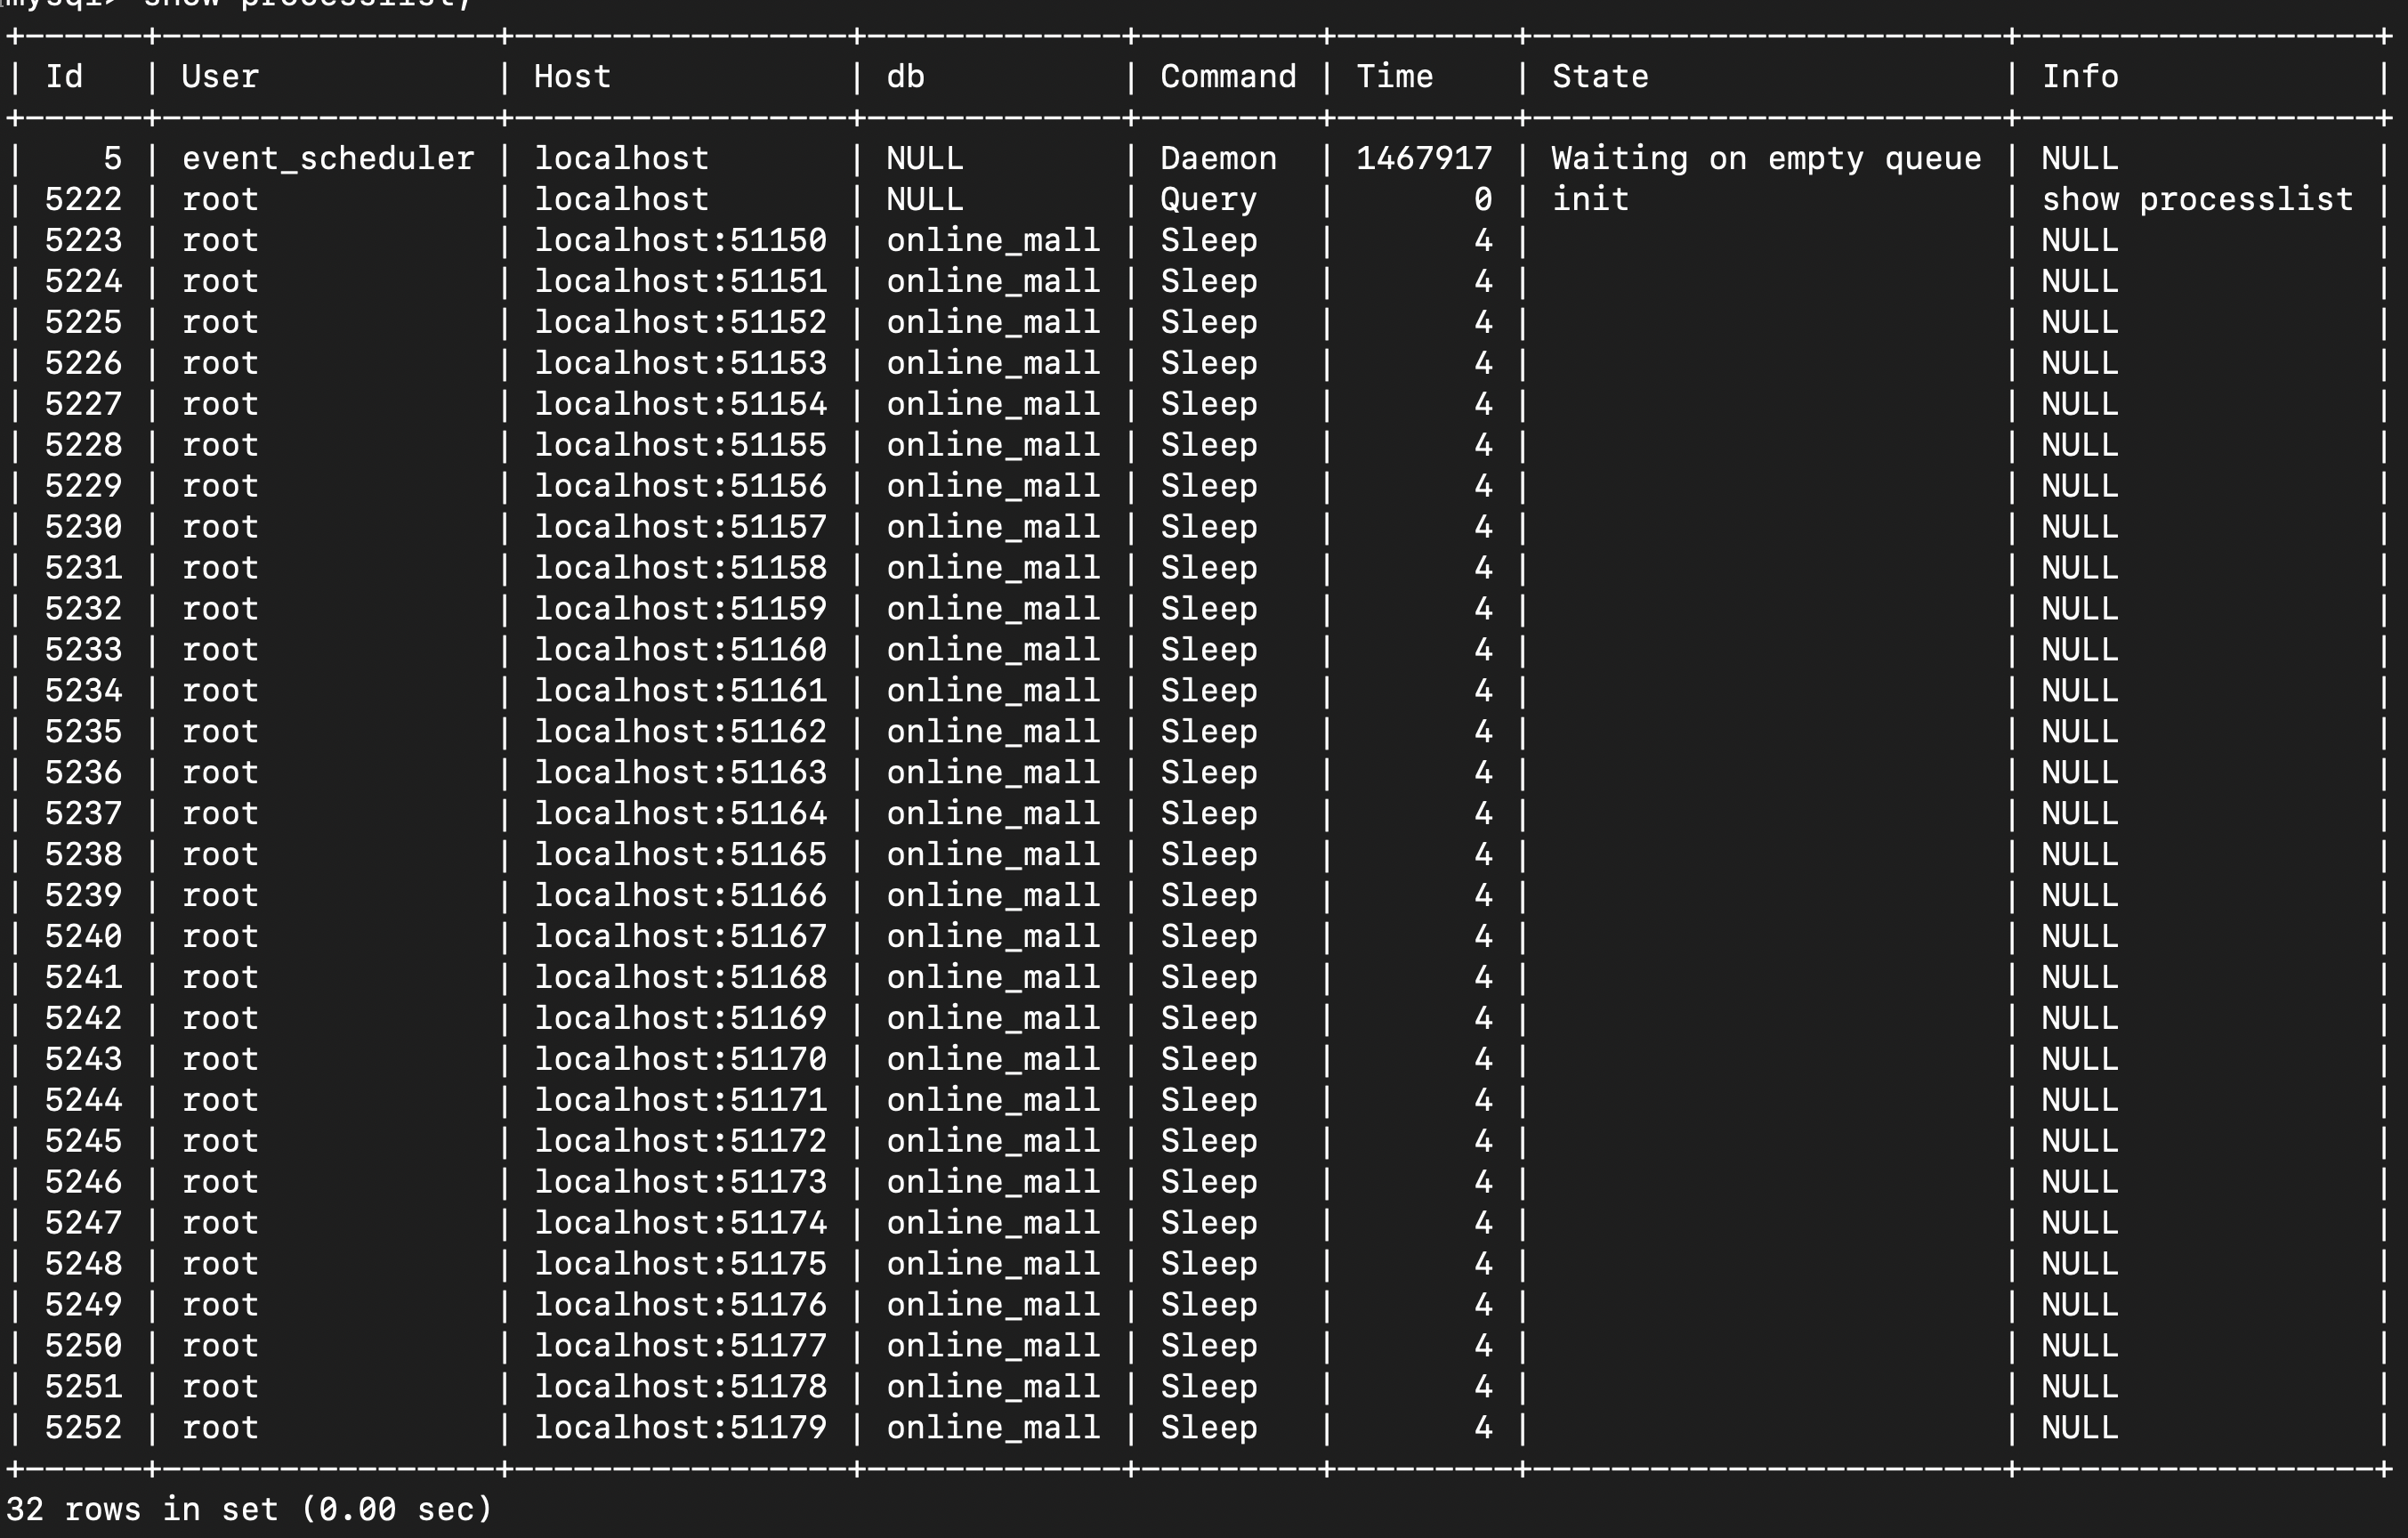Select process Id 5235
Viewport: 2408px width, 1538px height.
tap(83, 733)
